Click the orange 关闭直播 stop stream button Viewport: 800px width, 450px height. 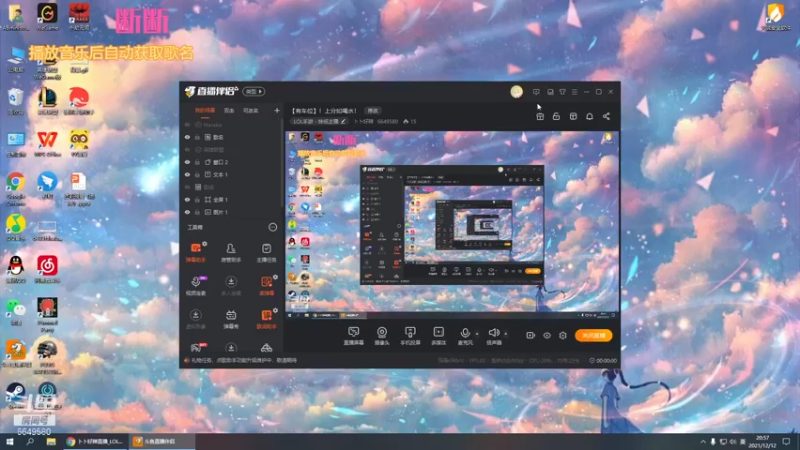[593, 335]
